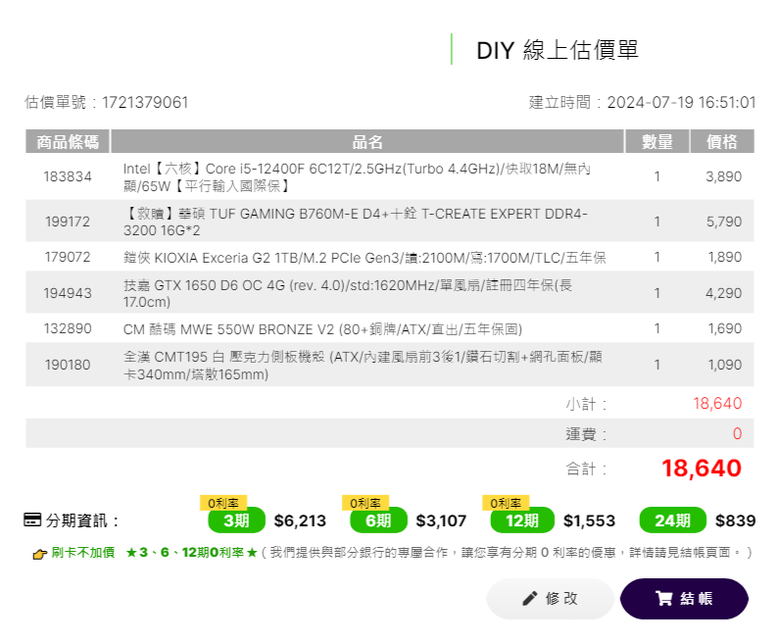Click the 商品條碼 column header

pos(68,141)
